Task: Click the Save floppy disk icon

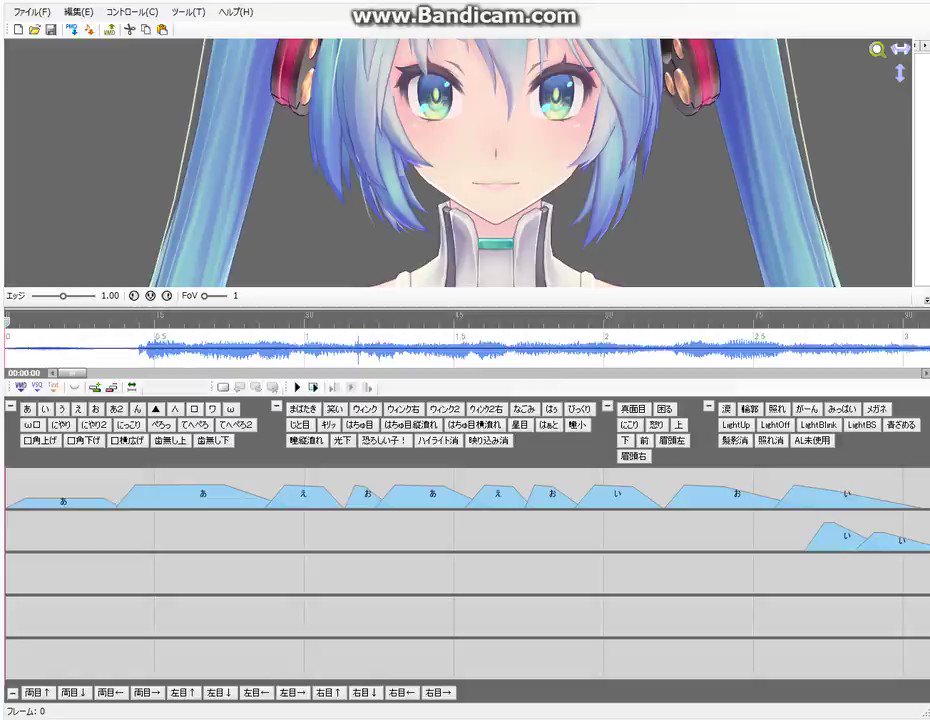Action: point(51,29)
